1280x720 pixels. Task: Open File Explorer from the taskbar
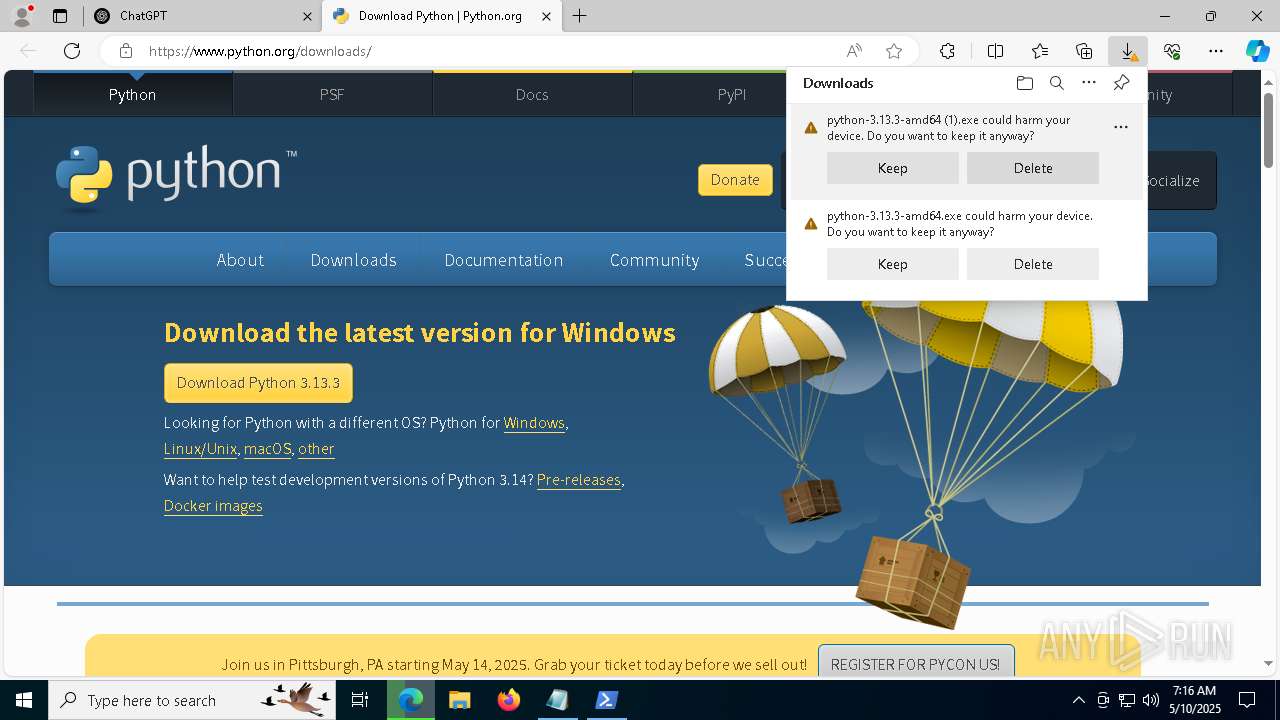459,700
